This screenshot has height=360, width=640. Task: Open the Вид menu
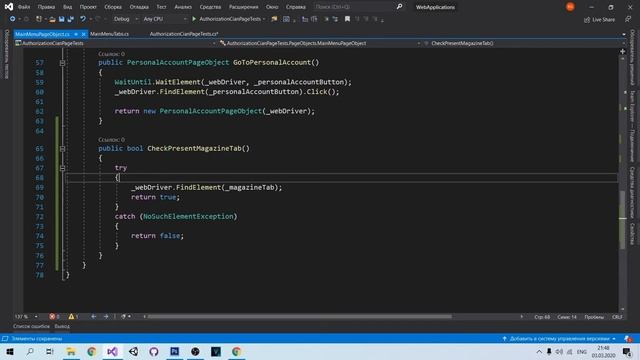(67, 7)
